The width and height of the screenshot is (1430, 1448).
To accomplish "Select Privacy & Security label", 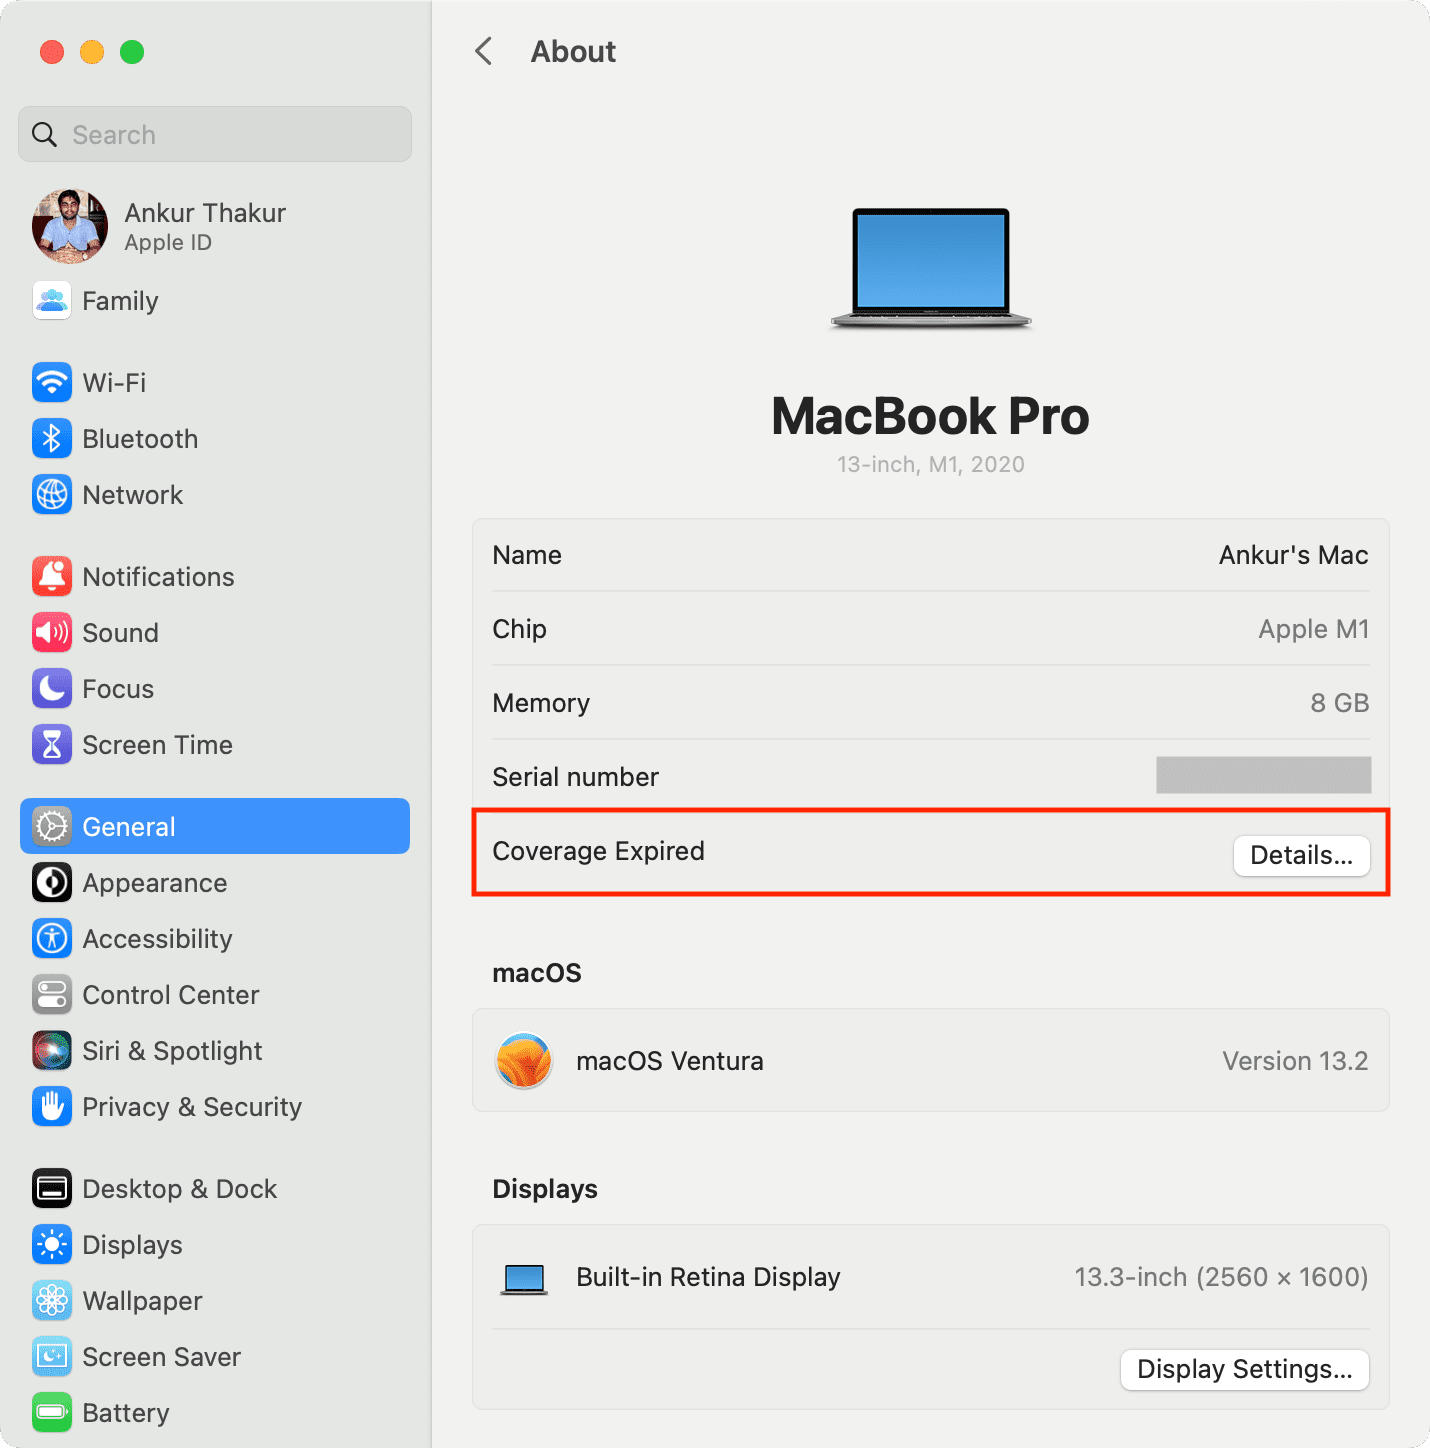I will [x=192, y=1107].
